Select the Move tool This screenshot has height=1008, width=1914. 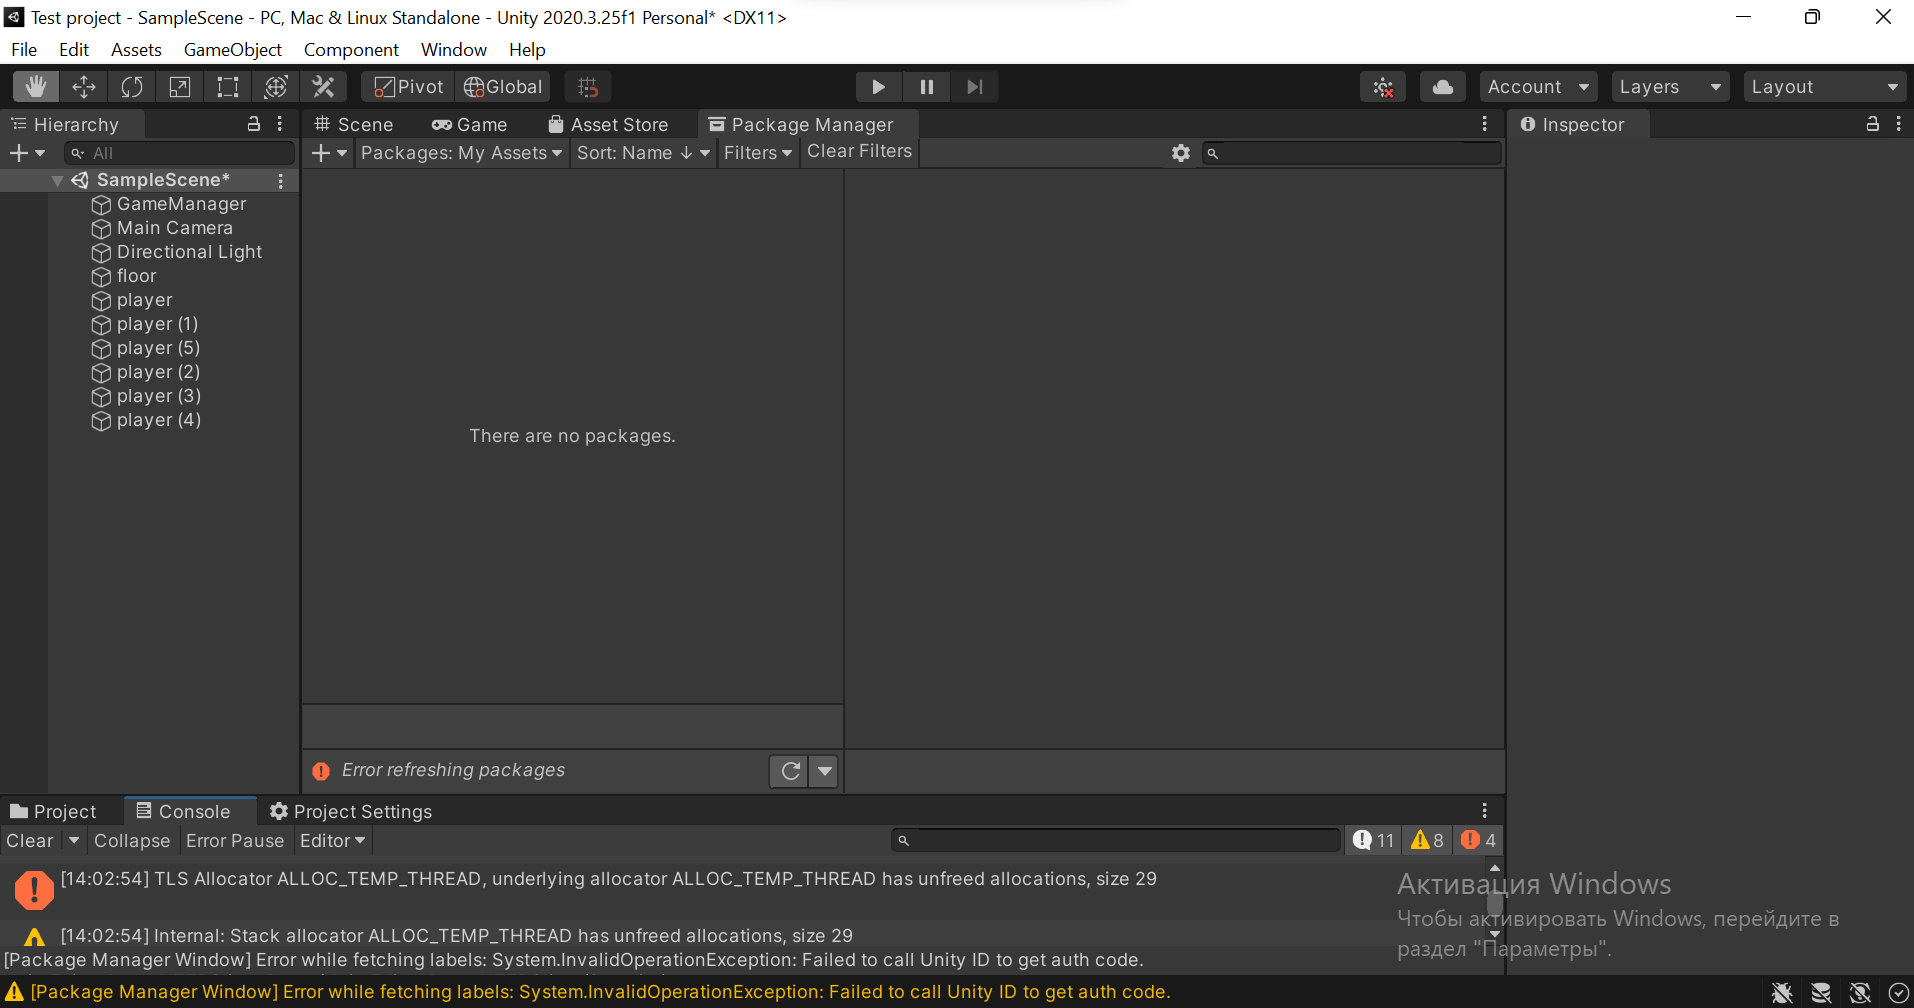pyautogui.click(x=84, y=87)
